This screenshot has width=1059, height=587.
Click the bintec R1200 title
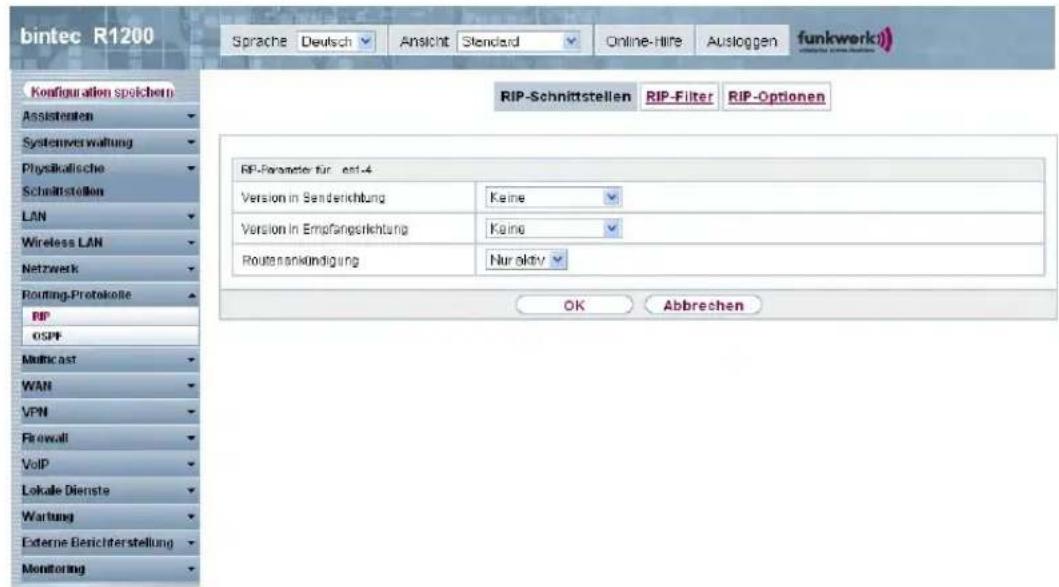pyautogui.click(x=87, y=36)
